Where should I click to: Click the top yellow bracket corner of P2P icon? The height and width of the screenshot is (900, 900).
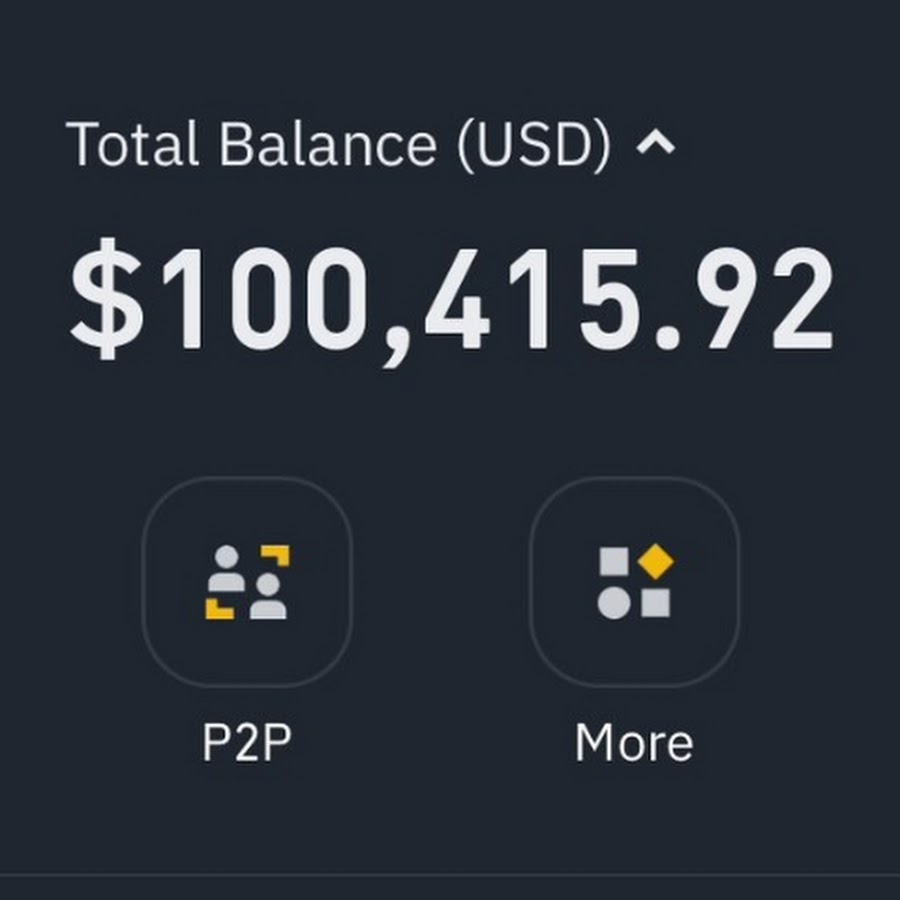(276, 556)
